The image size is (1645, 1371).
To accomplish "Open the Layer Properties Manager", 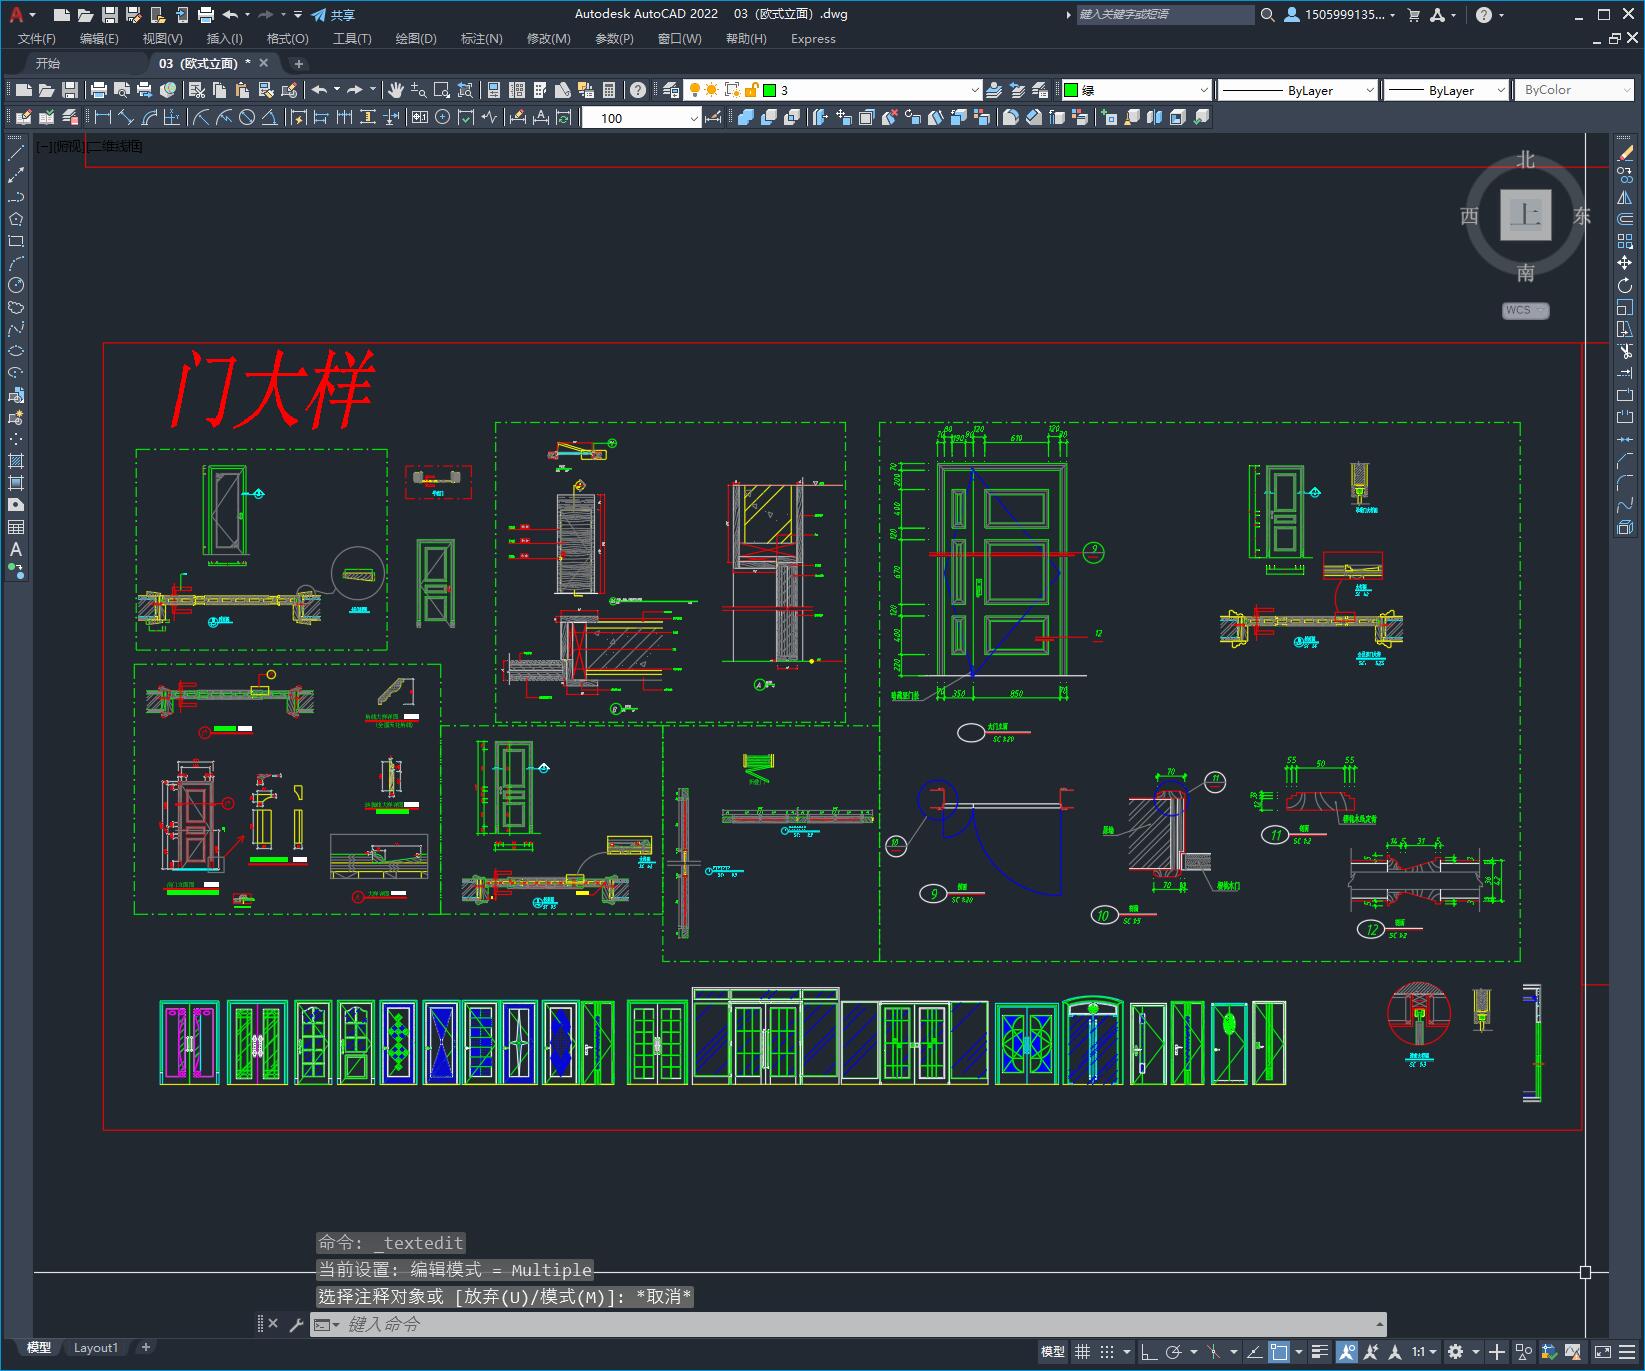I will [x=671, y=90].
